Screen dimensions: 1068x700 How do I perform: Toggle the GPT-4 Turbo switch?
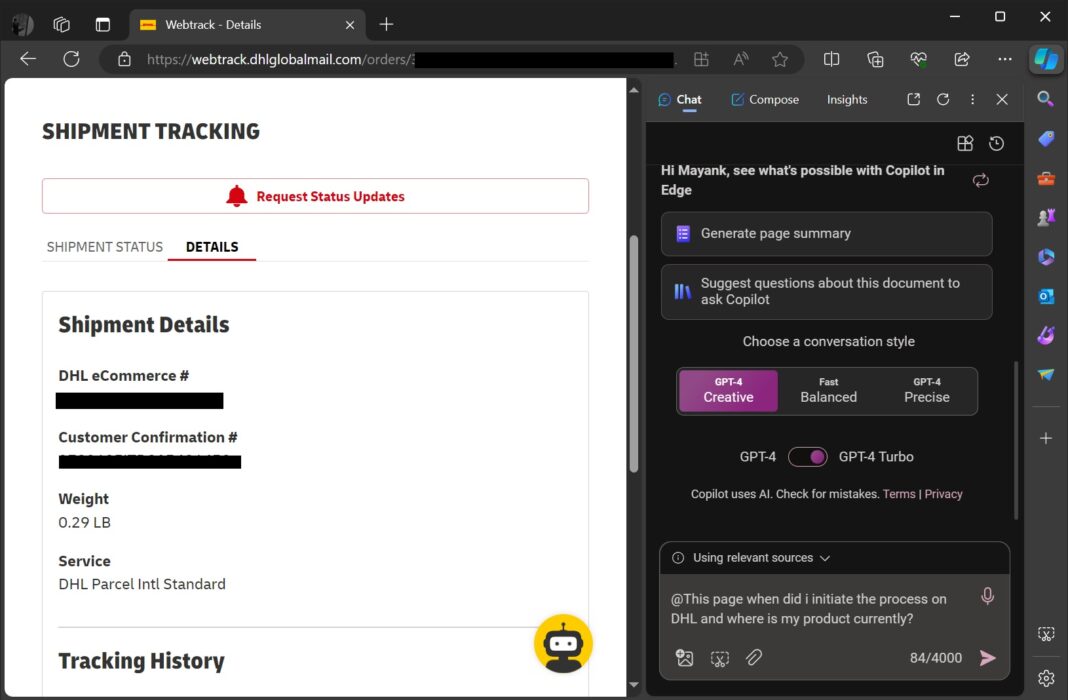(x=808, y=457)
